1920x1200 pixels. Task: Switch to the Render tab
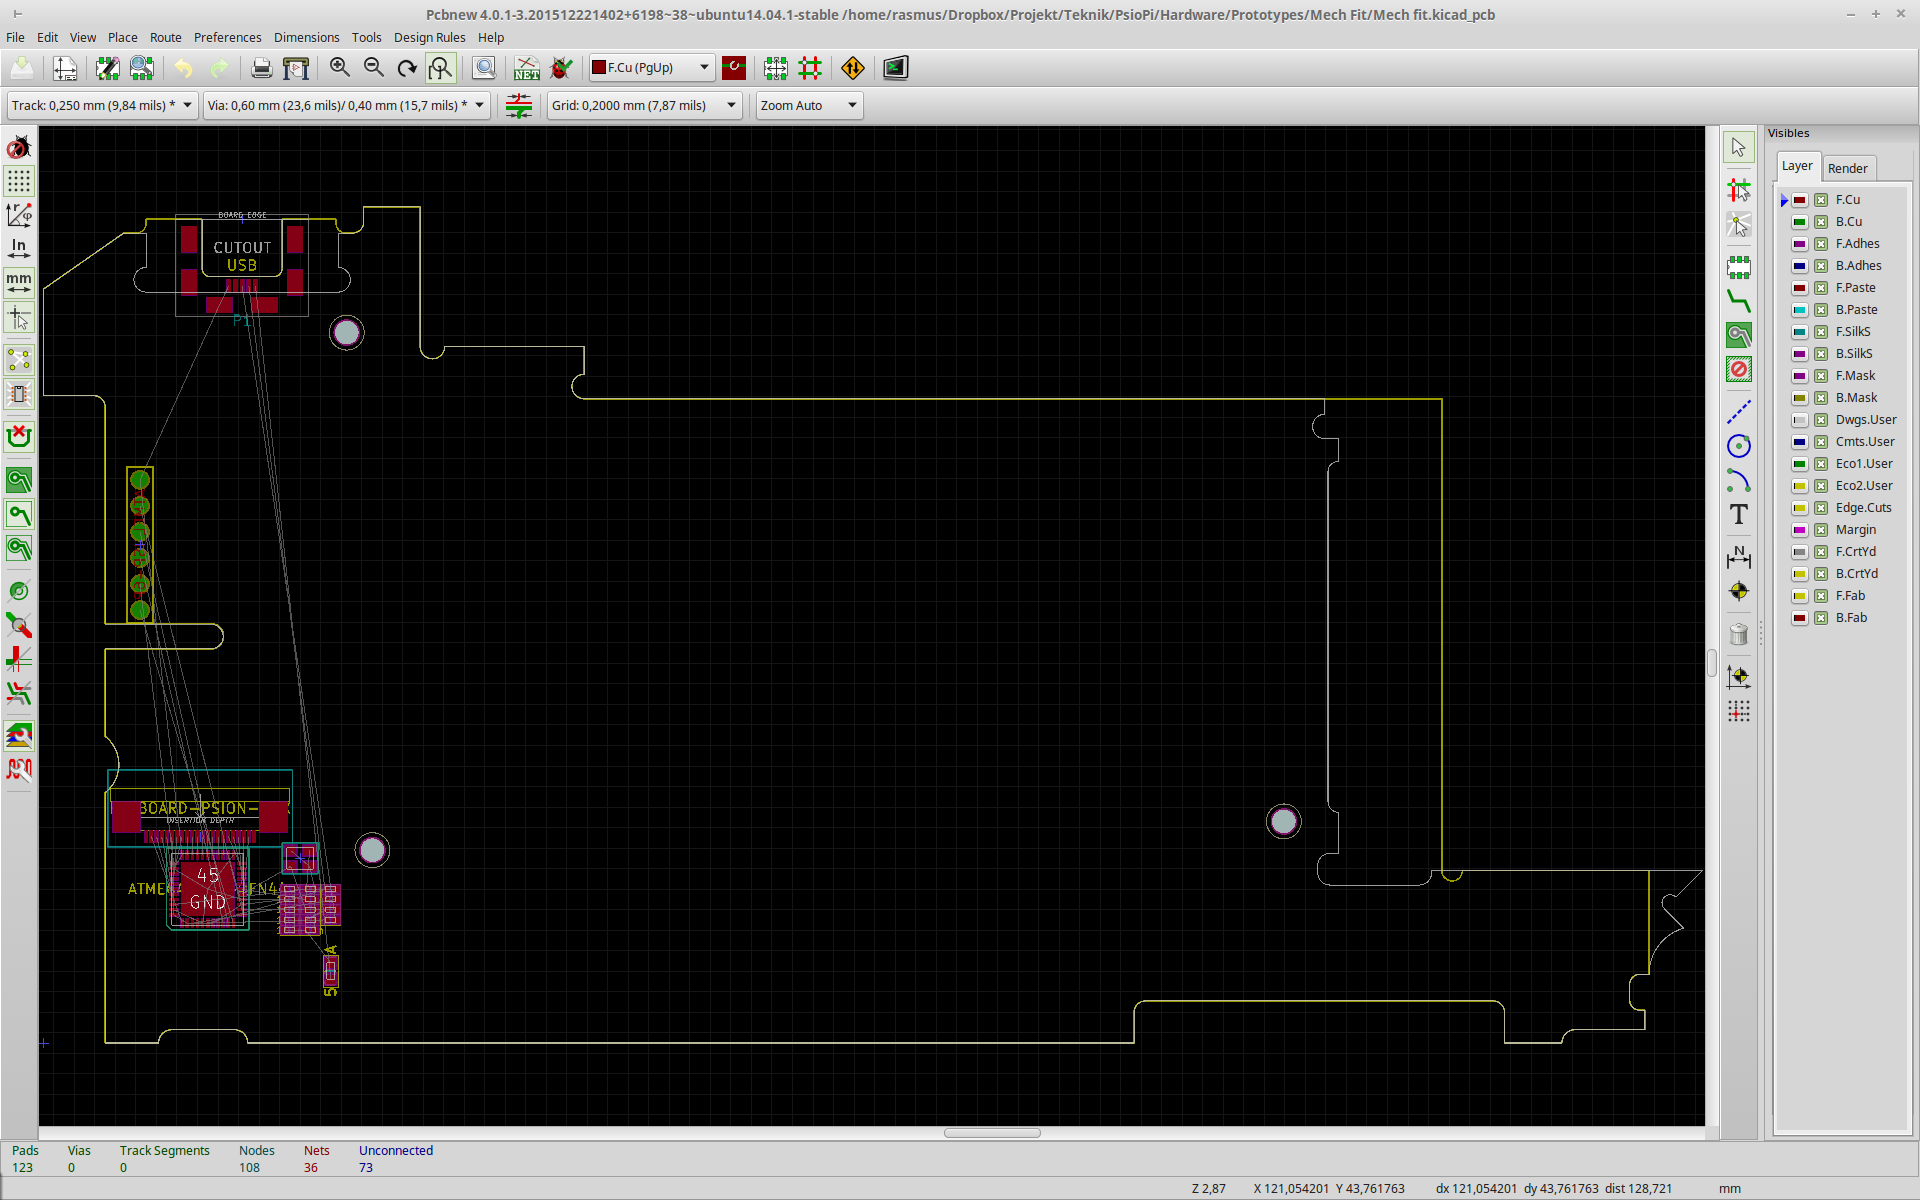[x=1847, y=168]
